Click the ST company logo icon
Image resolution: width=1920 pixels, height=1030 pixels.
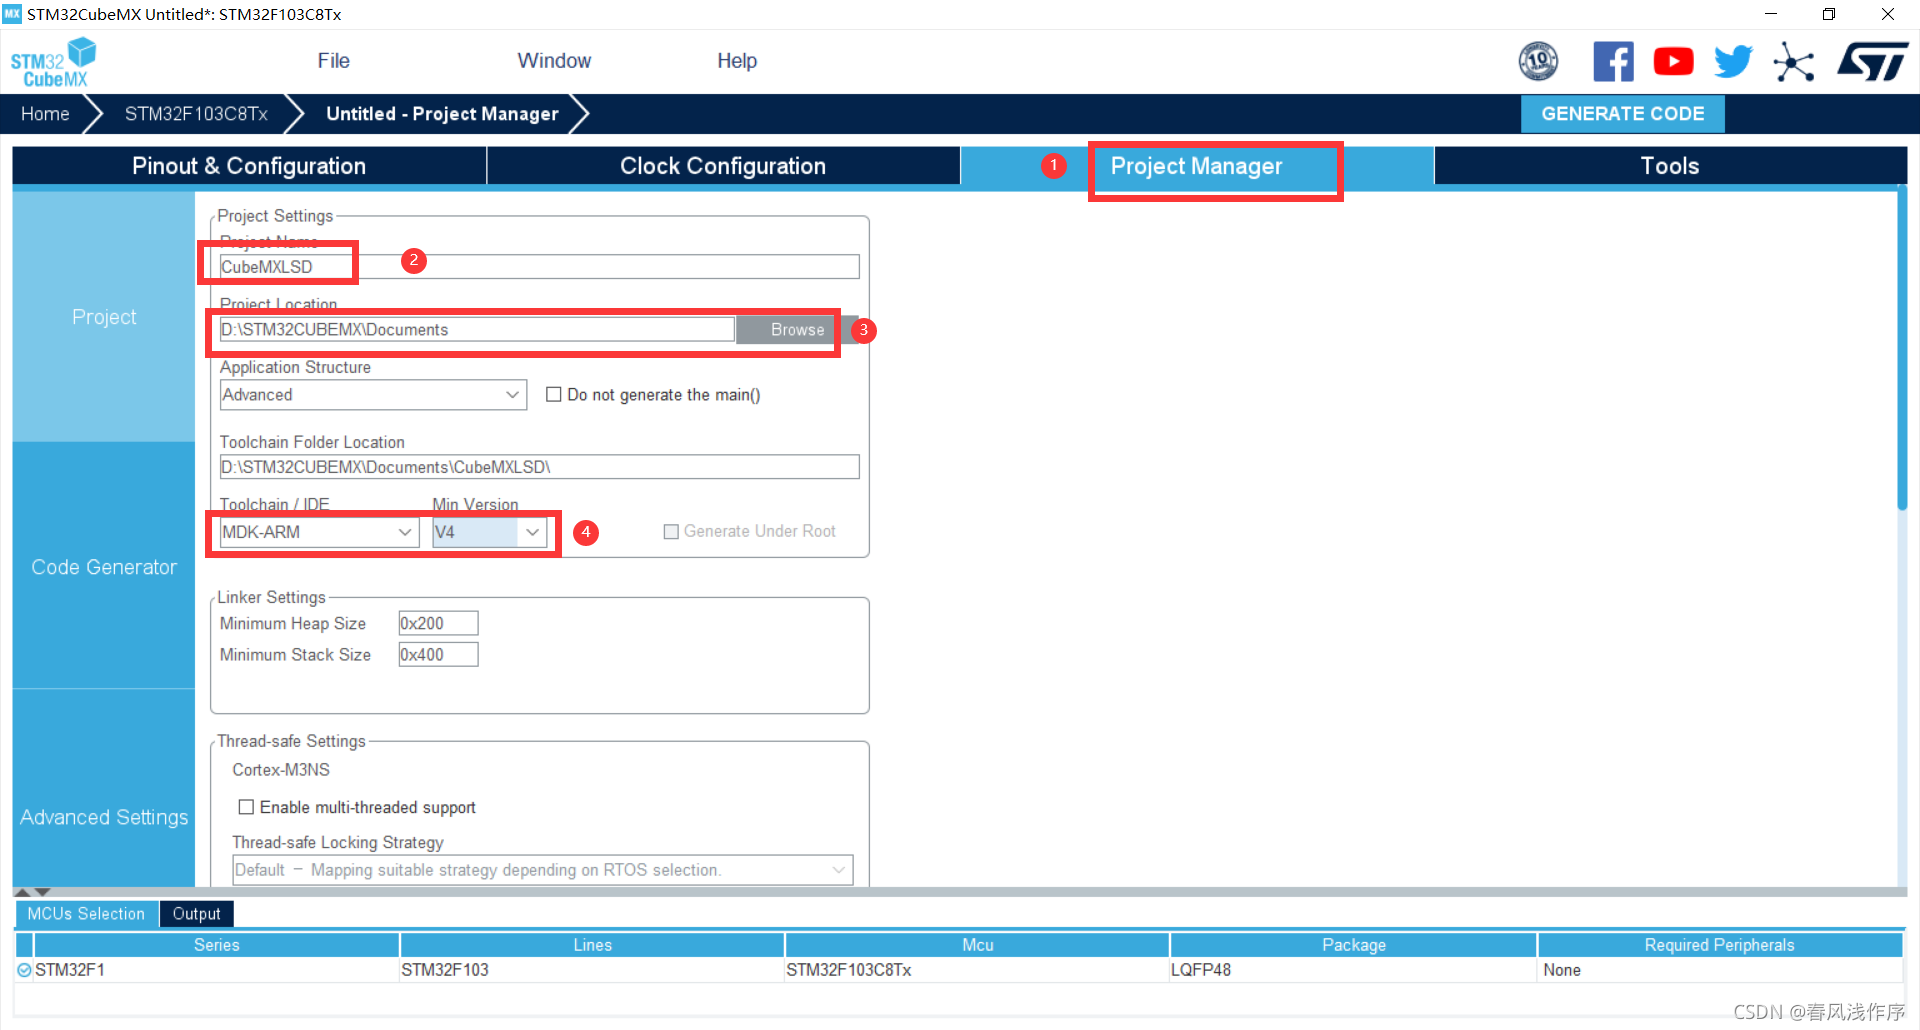click(1873, 62)
